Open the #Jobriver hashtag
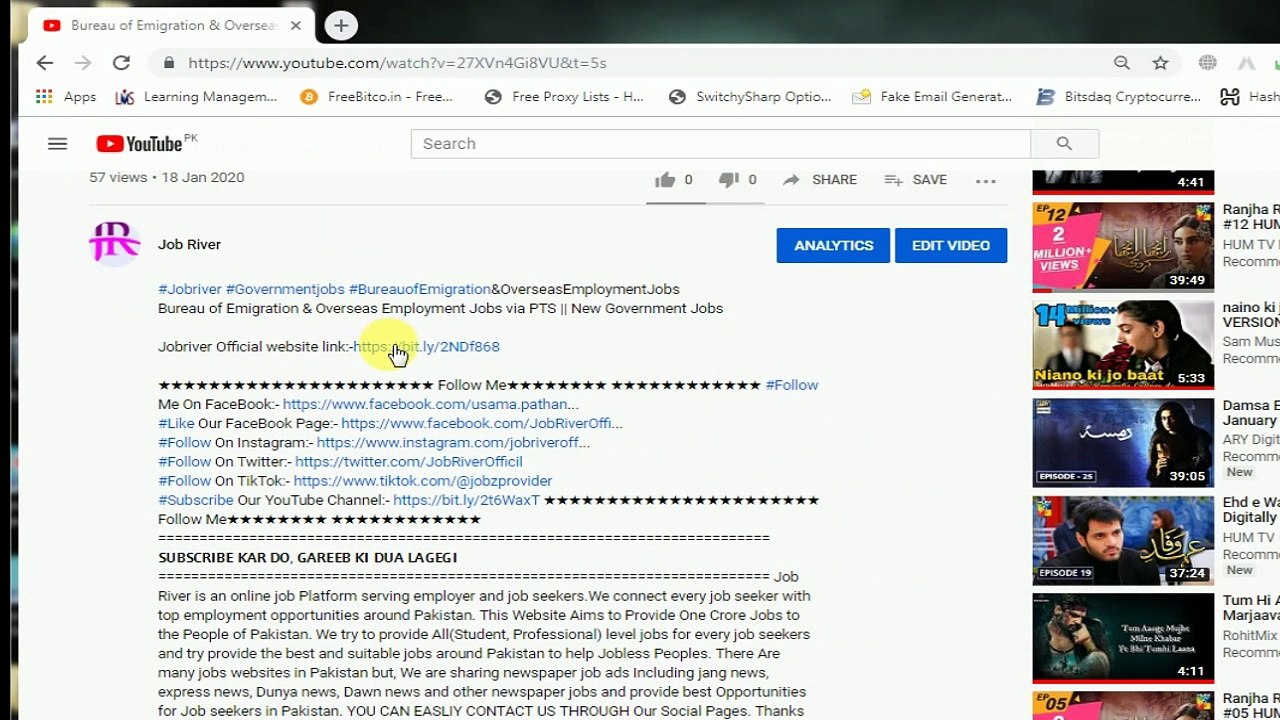The width and height of the screenshot is (1280, 720). (x=190, y=289)
